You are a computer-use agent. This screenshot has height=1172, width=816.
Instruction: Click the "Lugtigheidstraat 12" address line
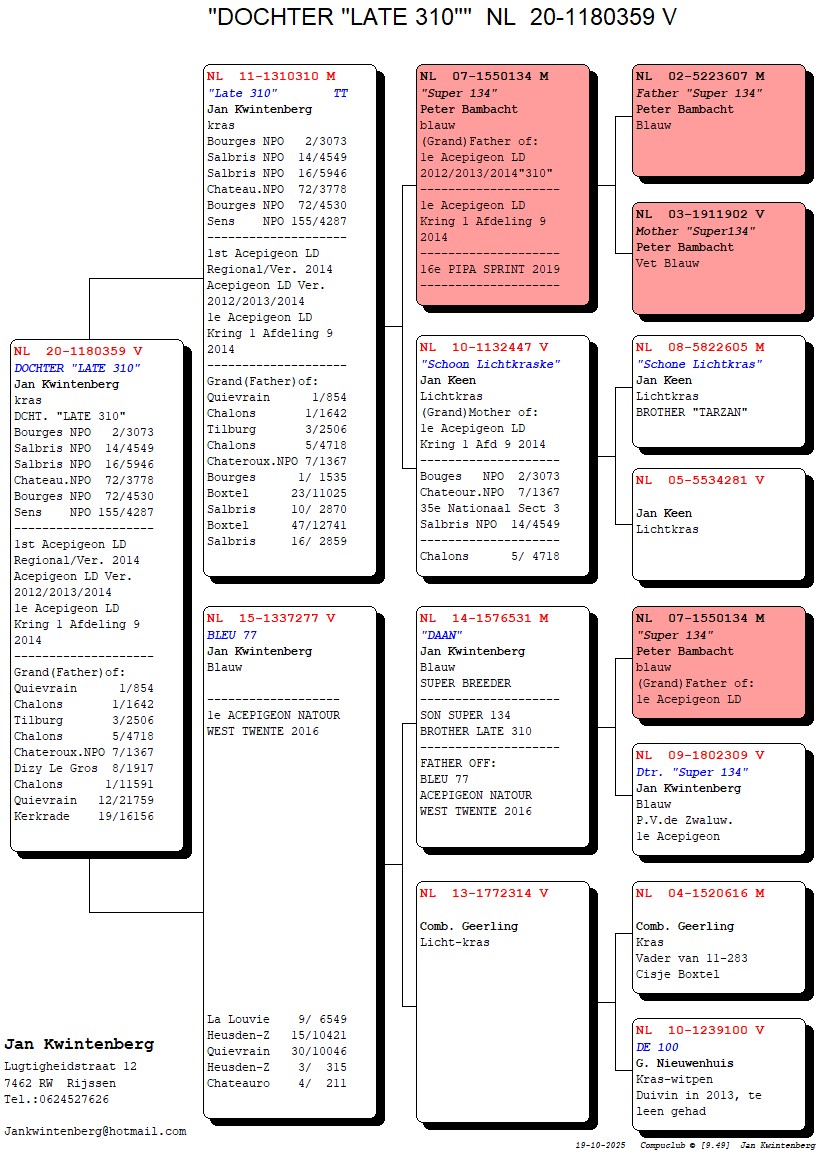(70, 1067)
